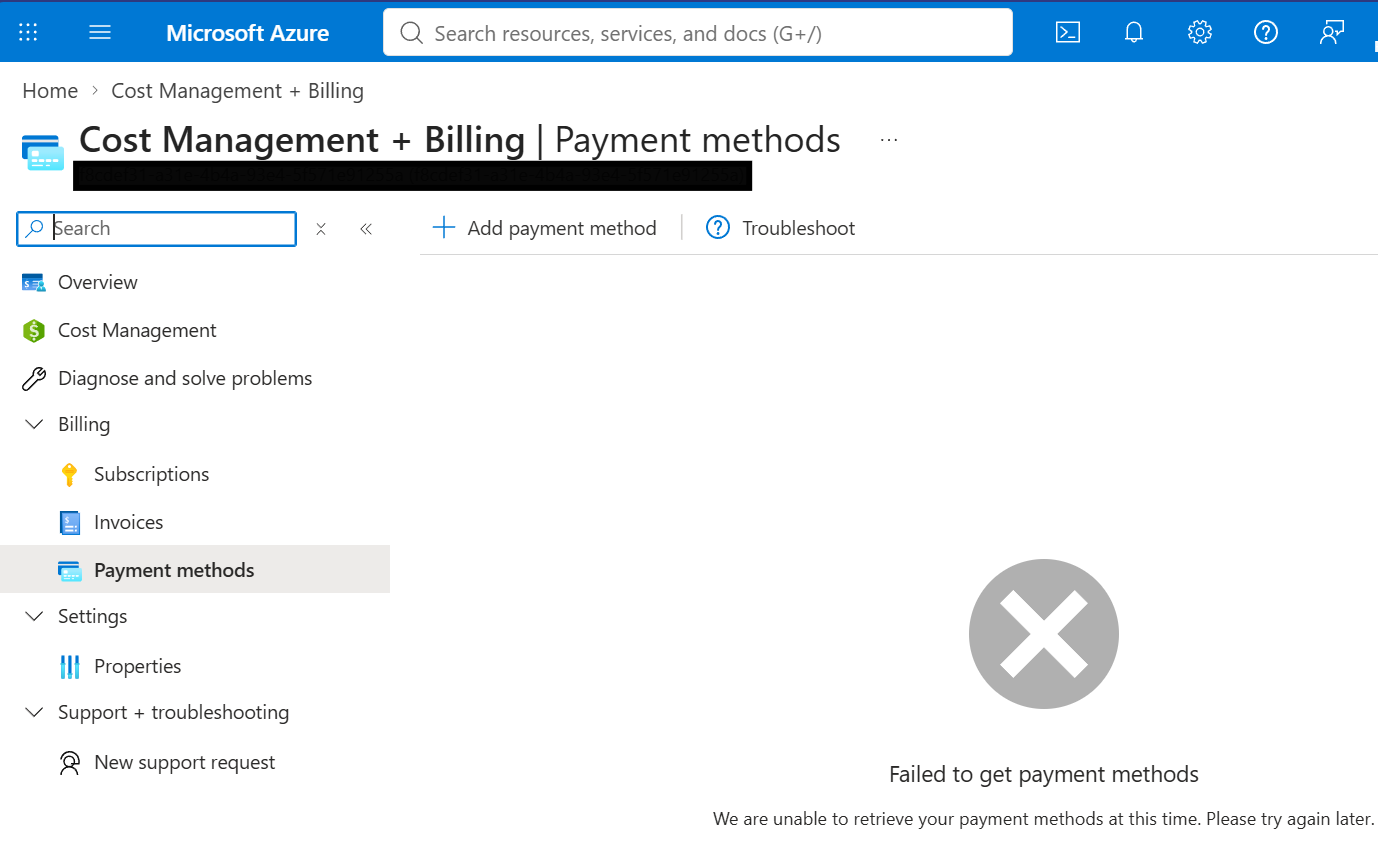Click the Cost Management + Billing card icon
Viewport: 1378px width, 847px height.
coord(42,151)
